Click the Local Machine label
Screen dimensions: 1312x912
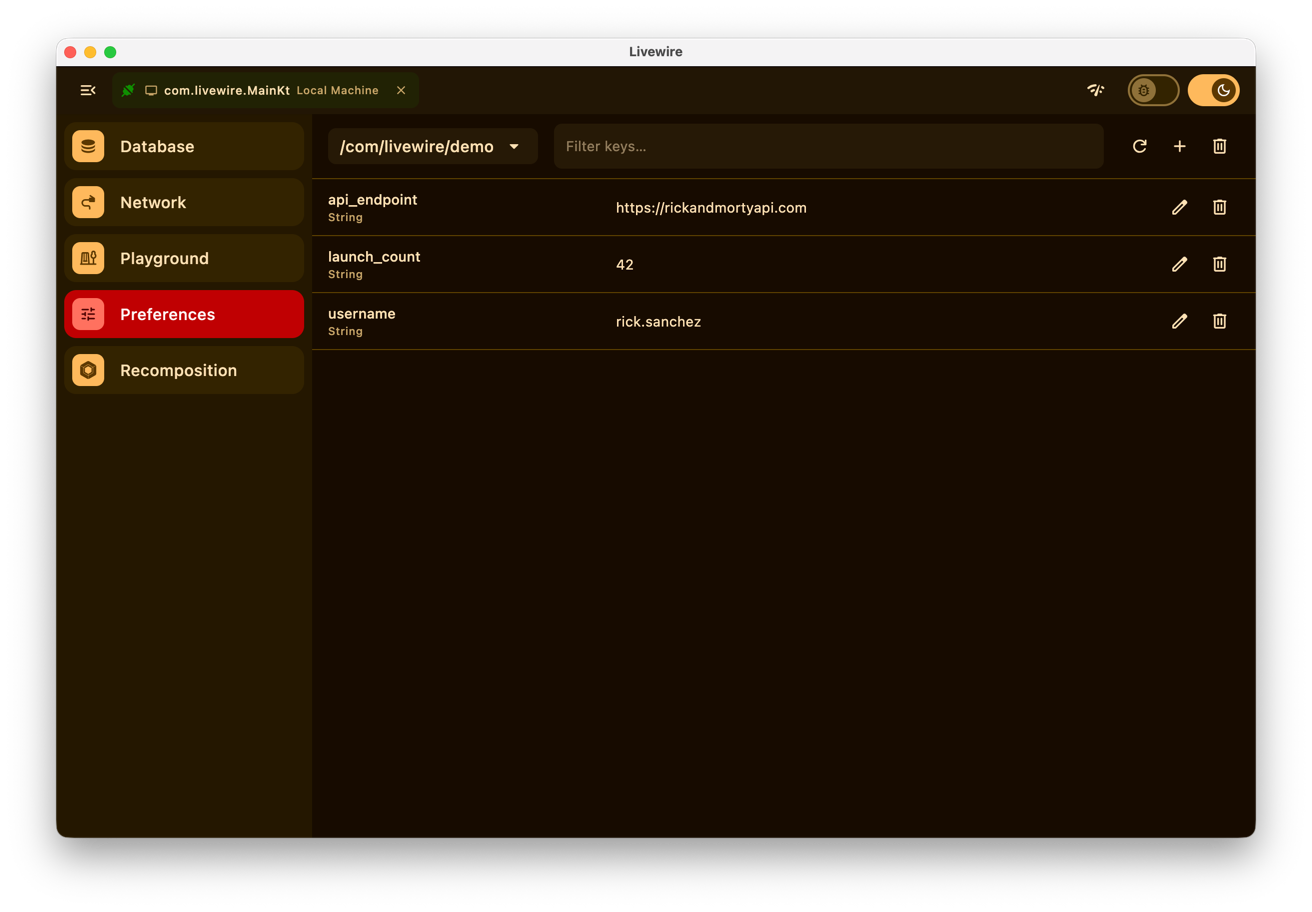pos(338,90)
